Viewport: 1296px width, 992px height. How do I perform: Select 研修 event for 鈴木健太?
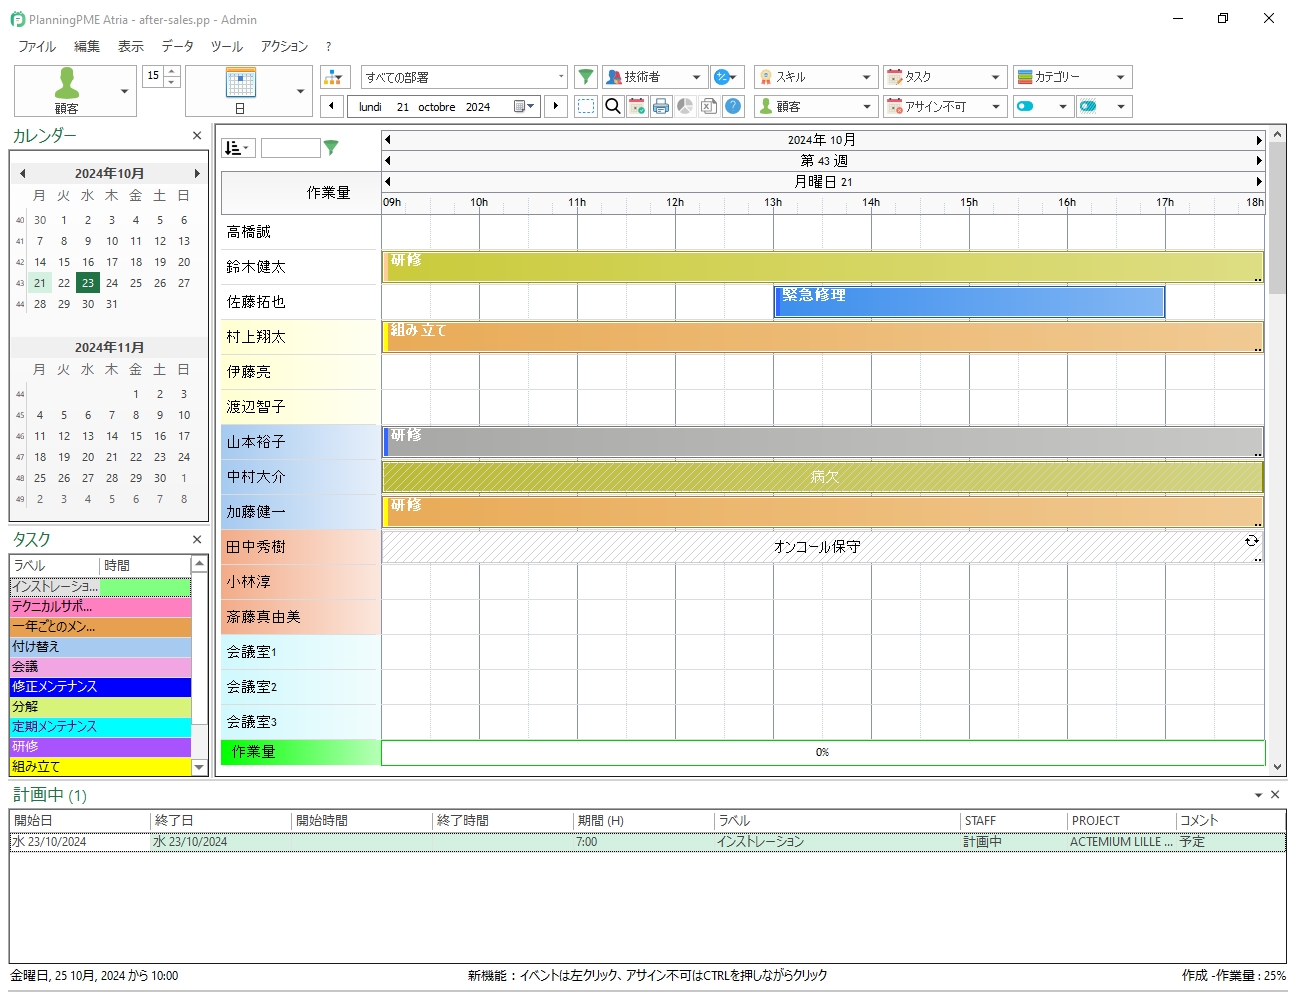click(823, 267)
